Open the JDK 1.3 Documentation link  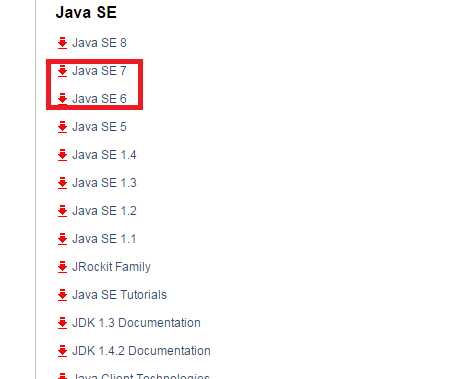136,323
